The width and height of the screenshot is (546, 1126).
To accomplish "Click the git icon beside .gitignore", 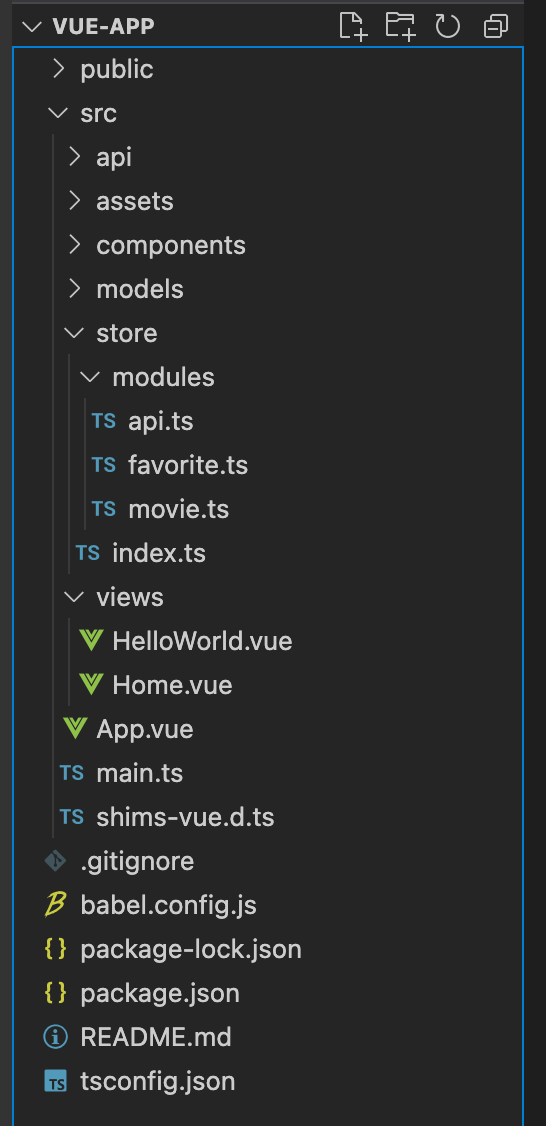I will click(x=55, y=861).
